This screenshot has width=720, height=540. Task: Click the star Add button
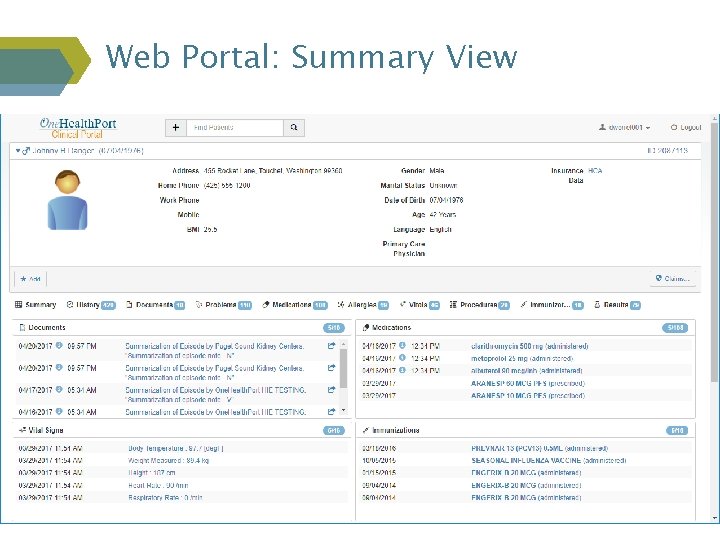point(30,279)
